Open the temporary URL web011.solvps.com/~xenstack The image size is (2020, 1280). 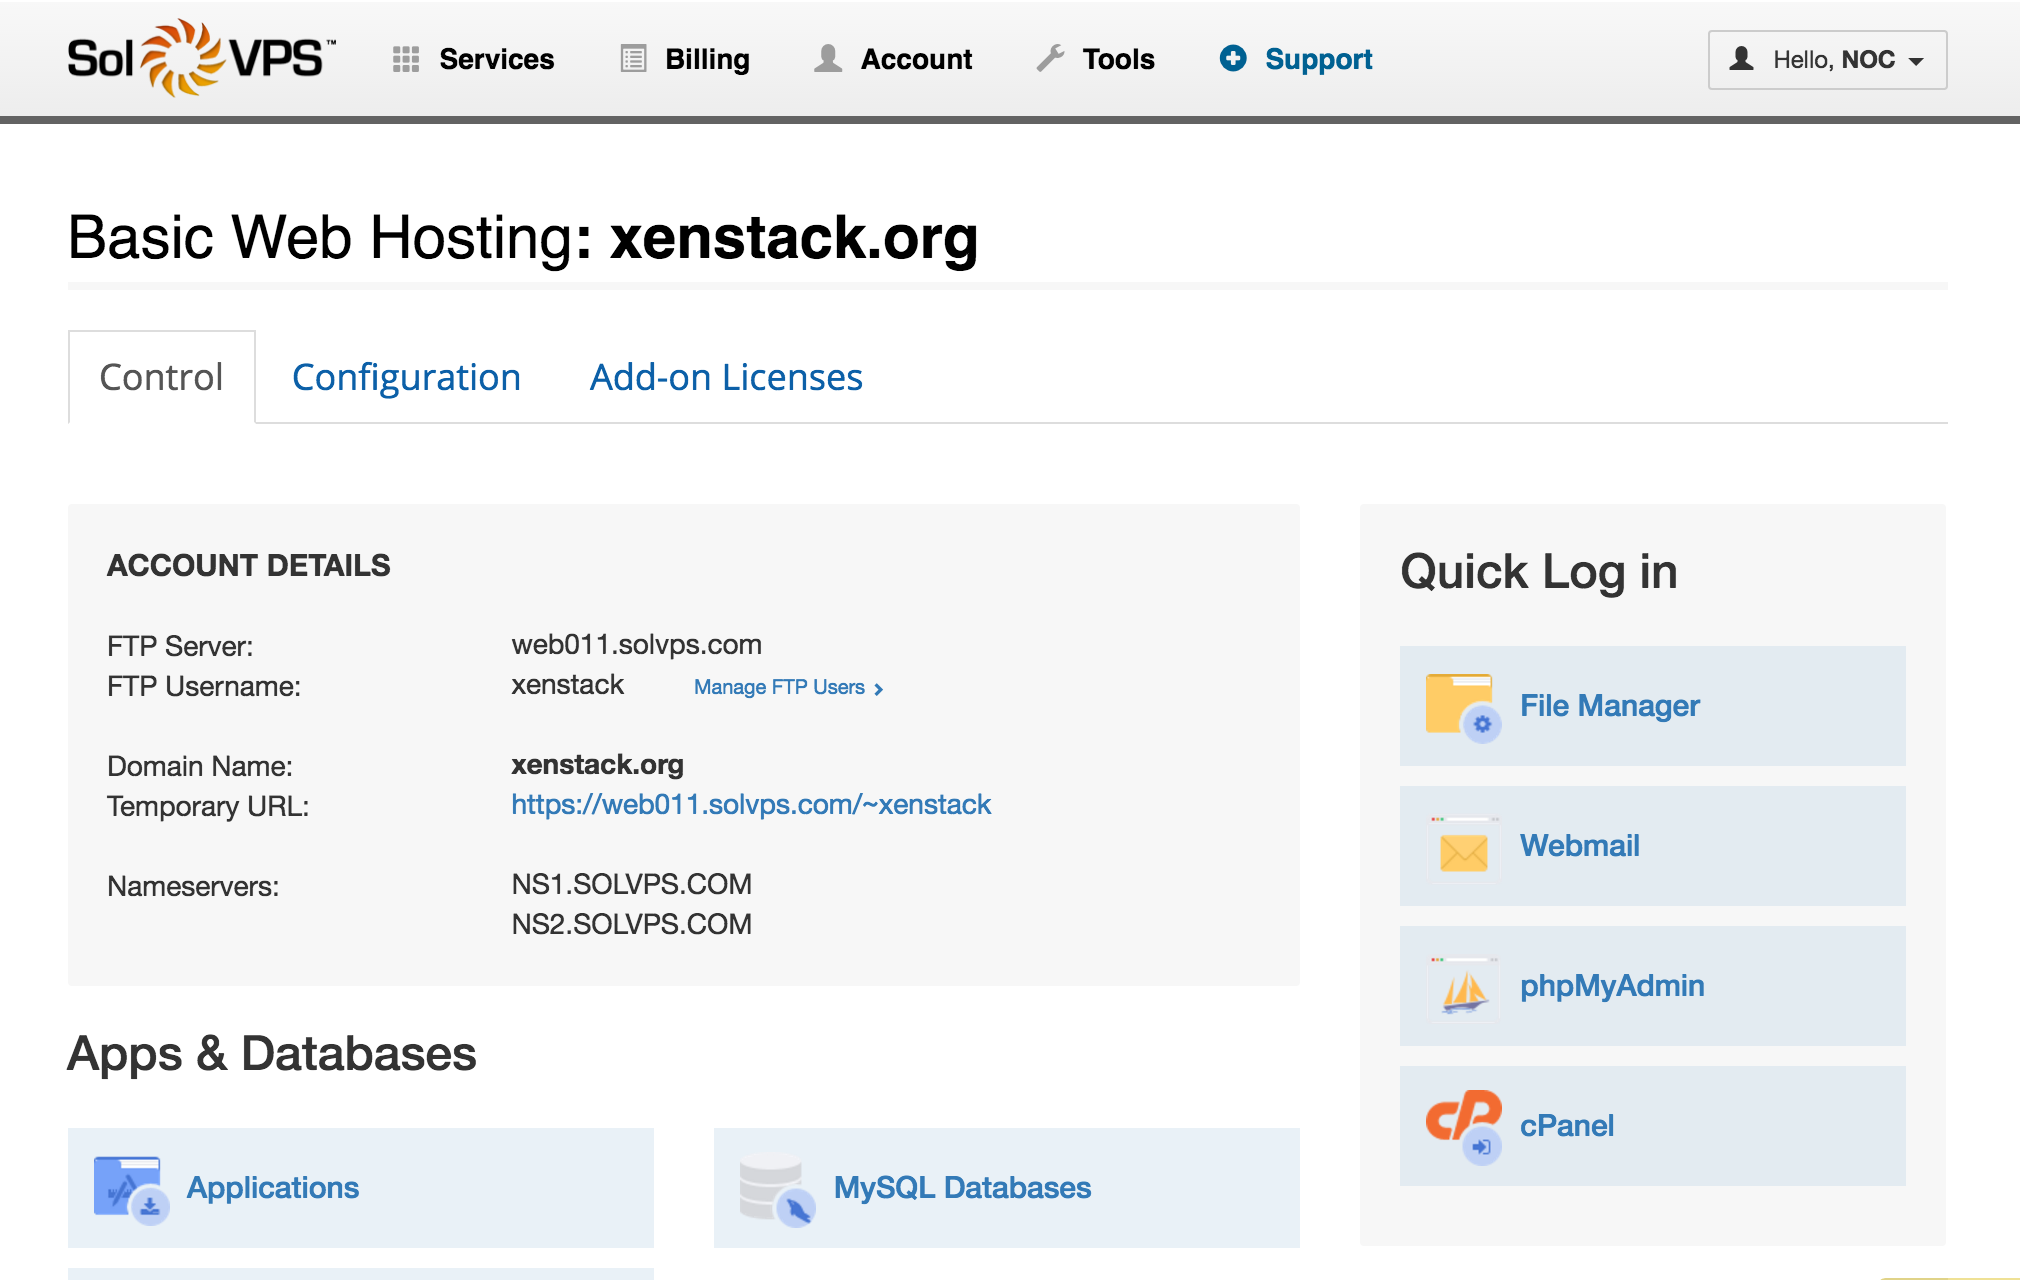point(751,805)
